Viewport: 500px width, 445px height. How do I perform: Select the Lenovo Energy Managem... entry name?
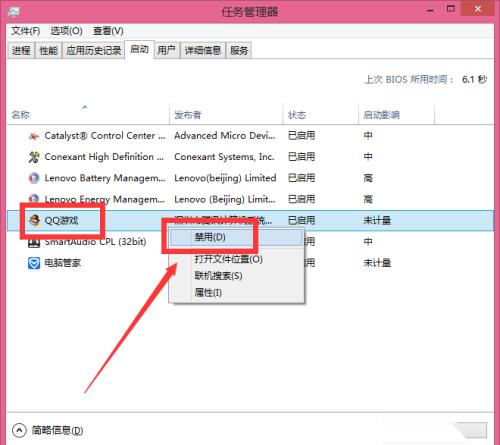point(105,199)
